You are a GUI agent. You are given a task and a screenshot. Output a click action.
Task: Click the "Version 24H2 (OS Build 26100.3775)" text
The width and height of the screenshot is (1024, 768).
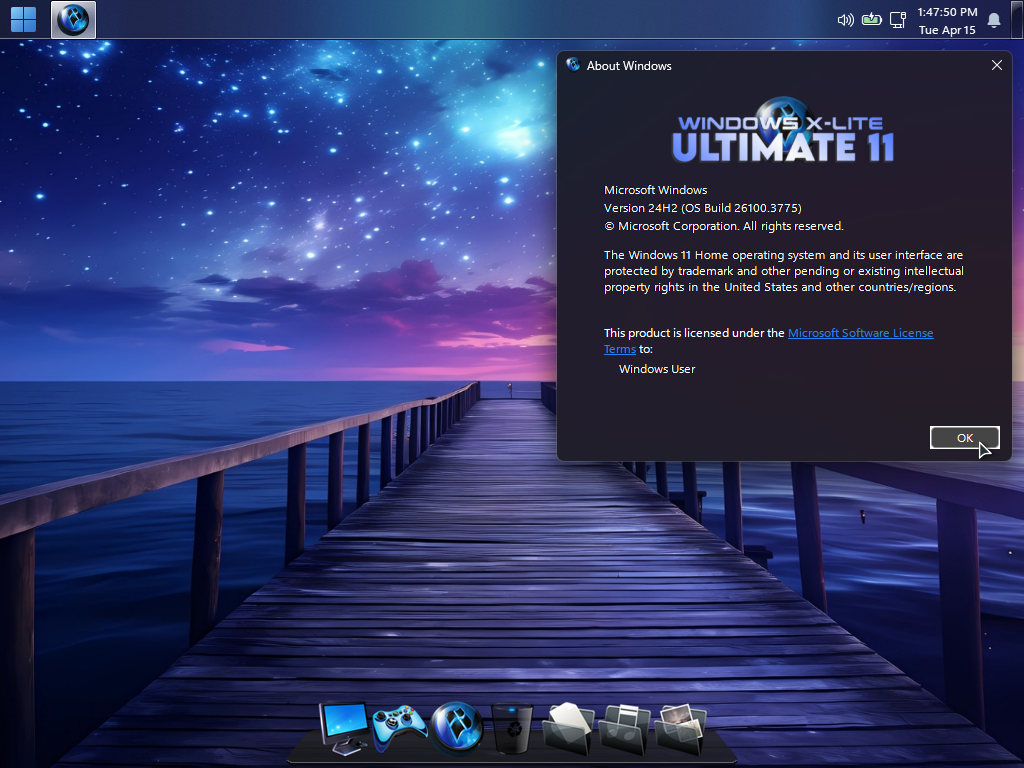pyautogui.click(x=703, y=208)
